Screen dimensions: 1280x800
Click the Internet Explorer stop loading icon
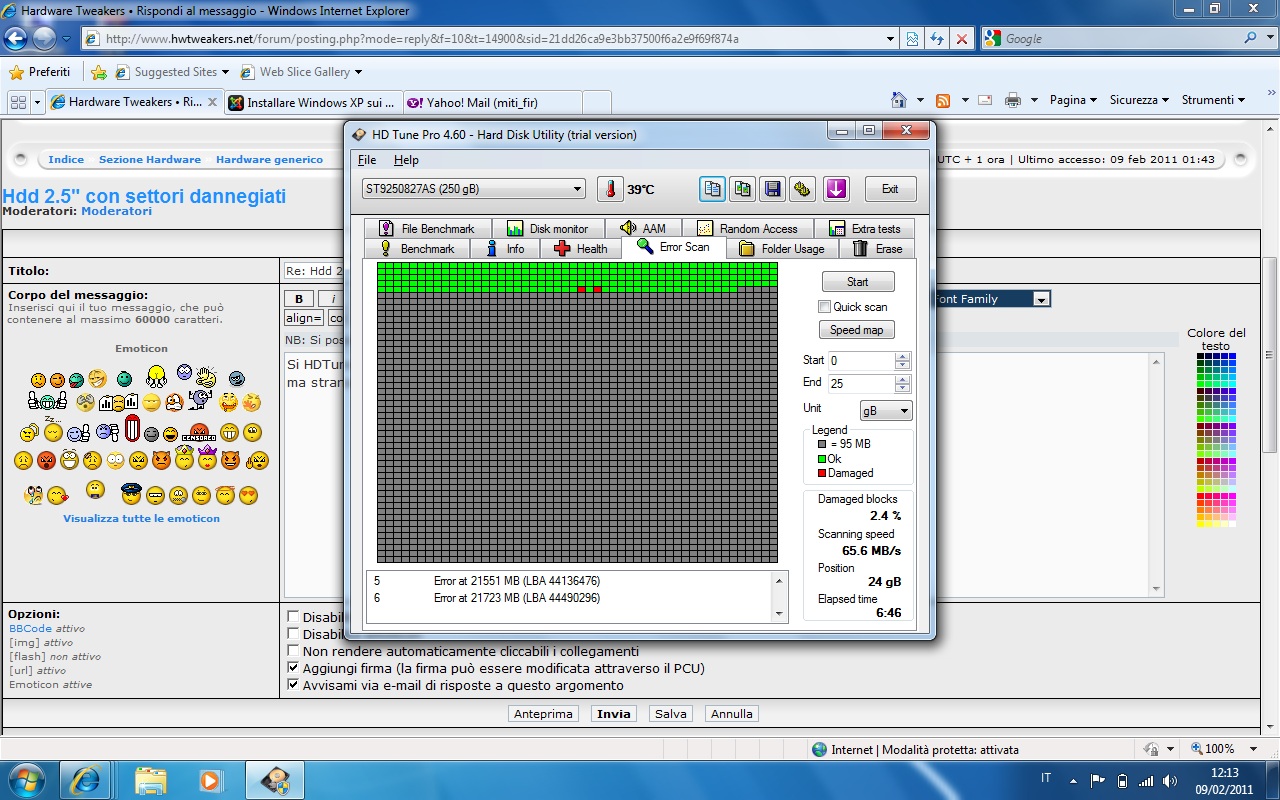tap(962, 39)
